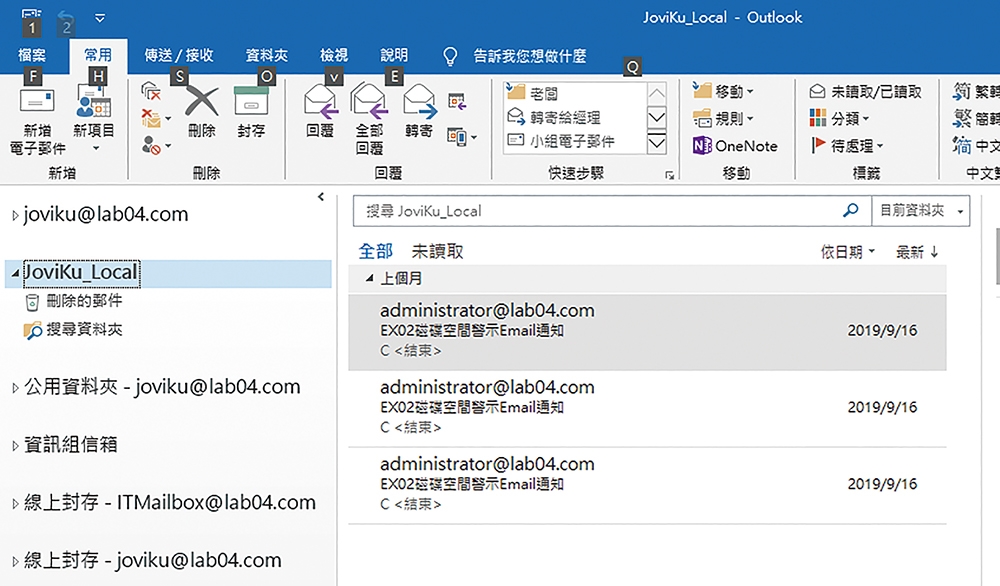
Task: Open the customize quick access toolbar arrow
Action: [100, 18]
